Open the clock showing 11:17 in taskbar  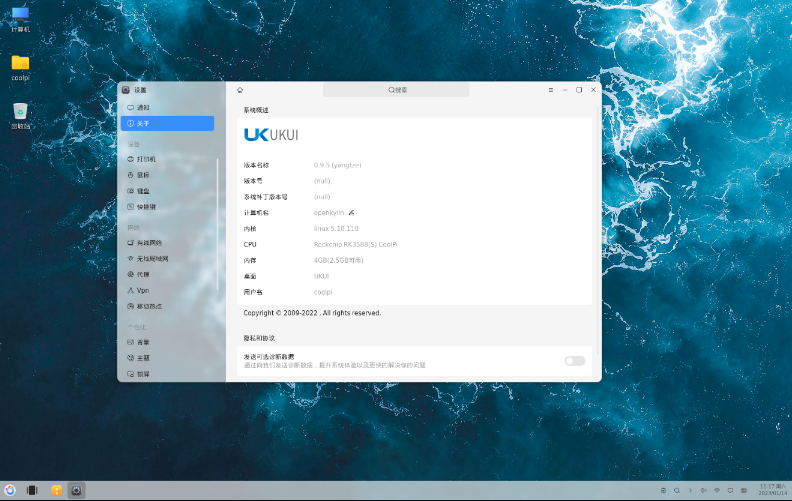773,490
